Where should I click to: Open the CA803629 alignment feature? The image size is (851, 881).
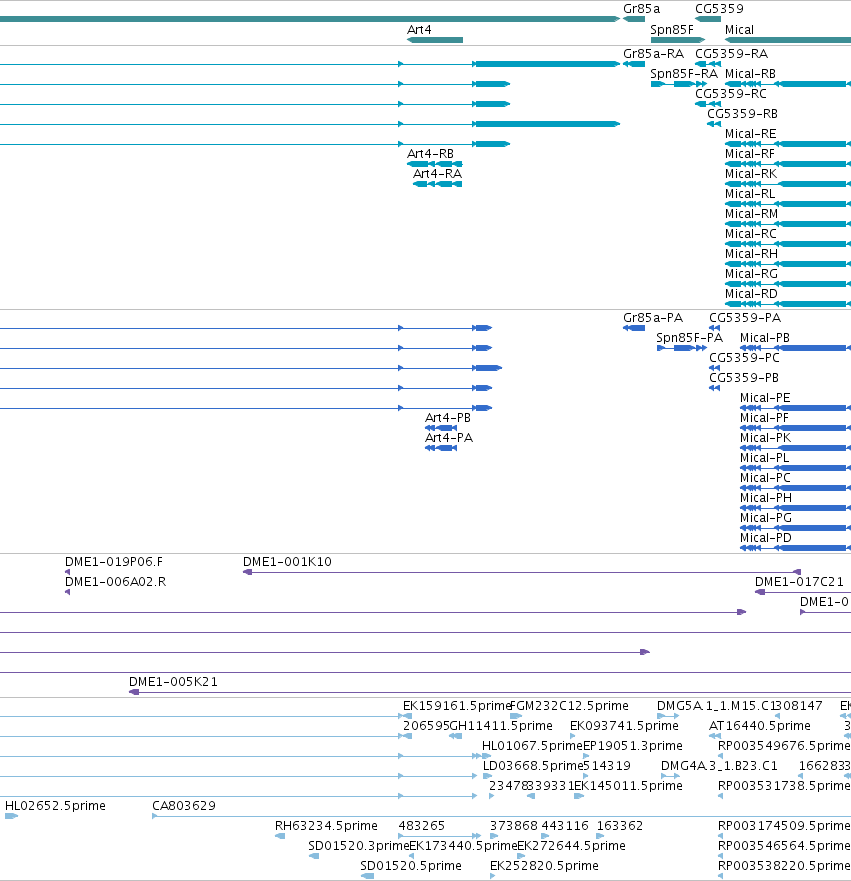click(x=502, y=816)
